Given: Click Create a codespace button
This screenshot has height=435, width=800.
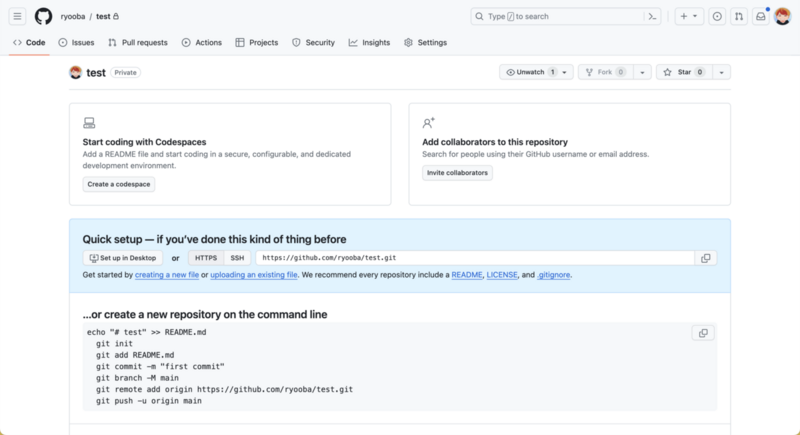Looking at the screenshot, I should pos(119,184).
